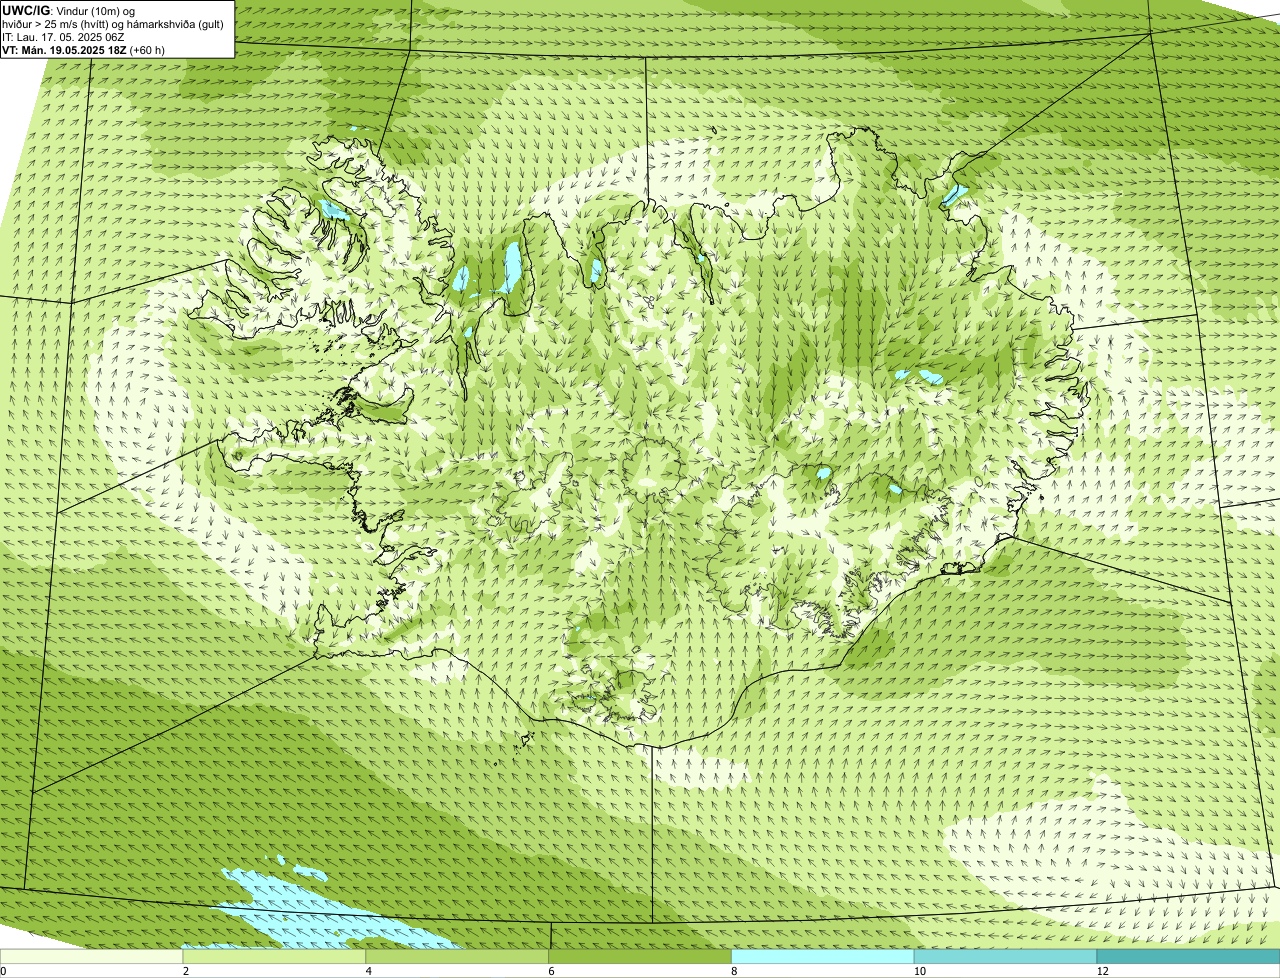Click the turquoise 10–12 legend segment
Screen dimensions: 1280x978
[x=1005, y=956]
